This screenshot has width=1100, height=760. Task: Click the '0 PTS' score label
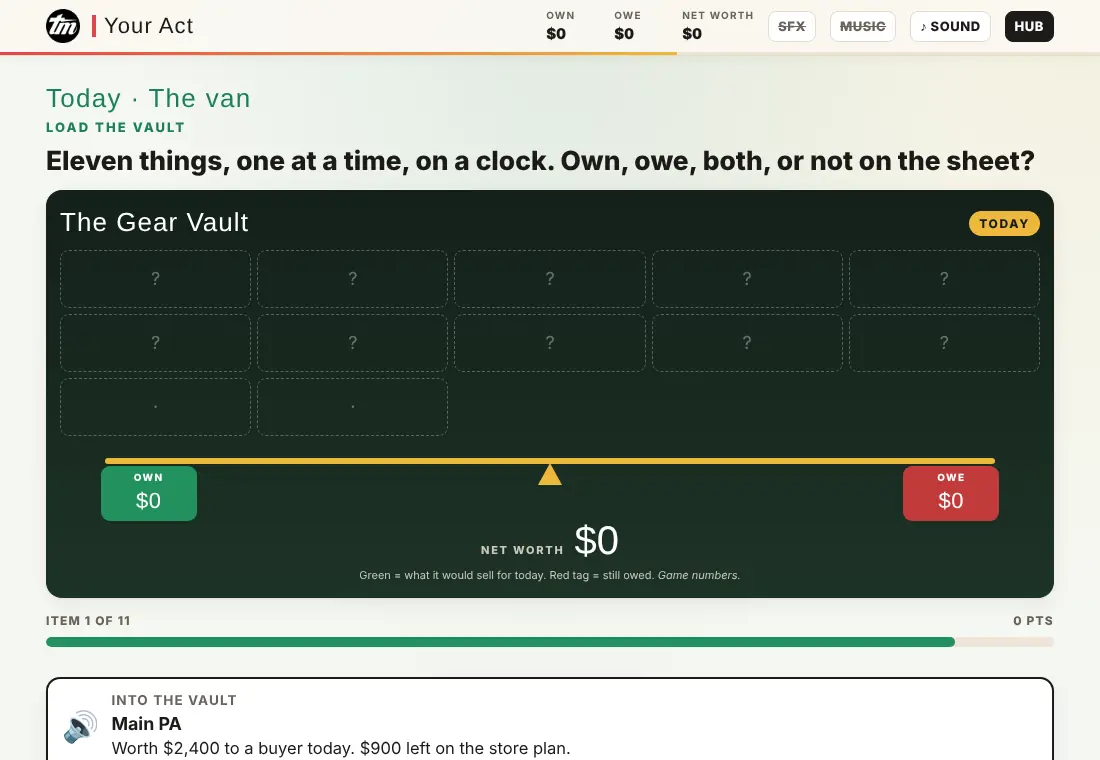1033,621
